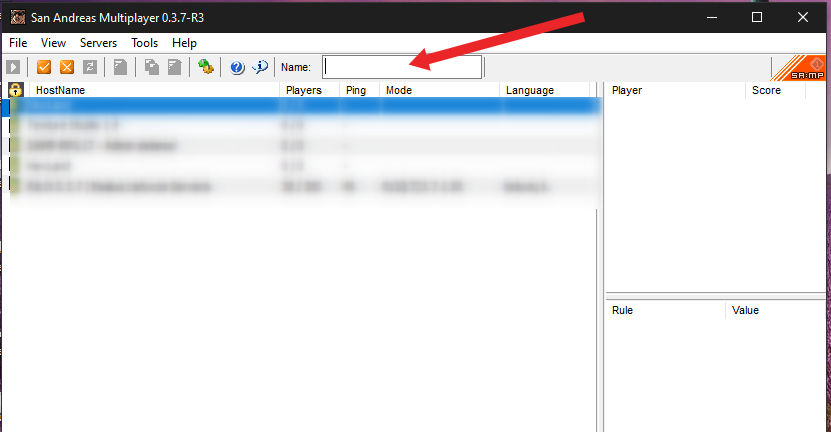Click the orange X Delete Server icon
Image resolution: width=831 pixels, height=432 pixels.
(67, 67)
